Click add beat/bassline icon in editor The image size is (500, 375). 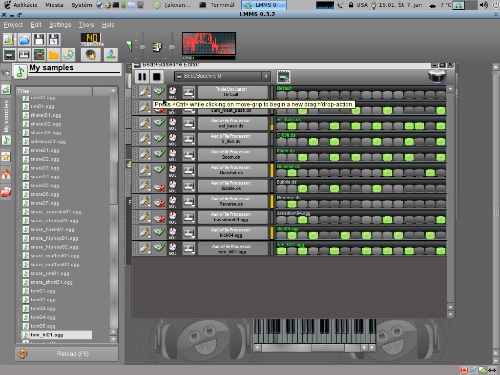tap(283, 77)
